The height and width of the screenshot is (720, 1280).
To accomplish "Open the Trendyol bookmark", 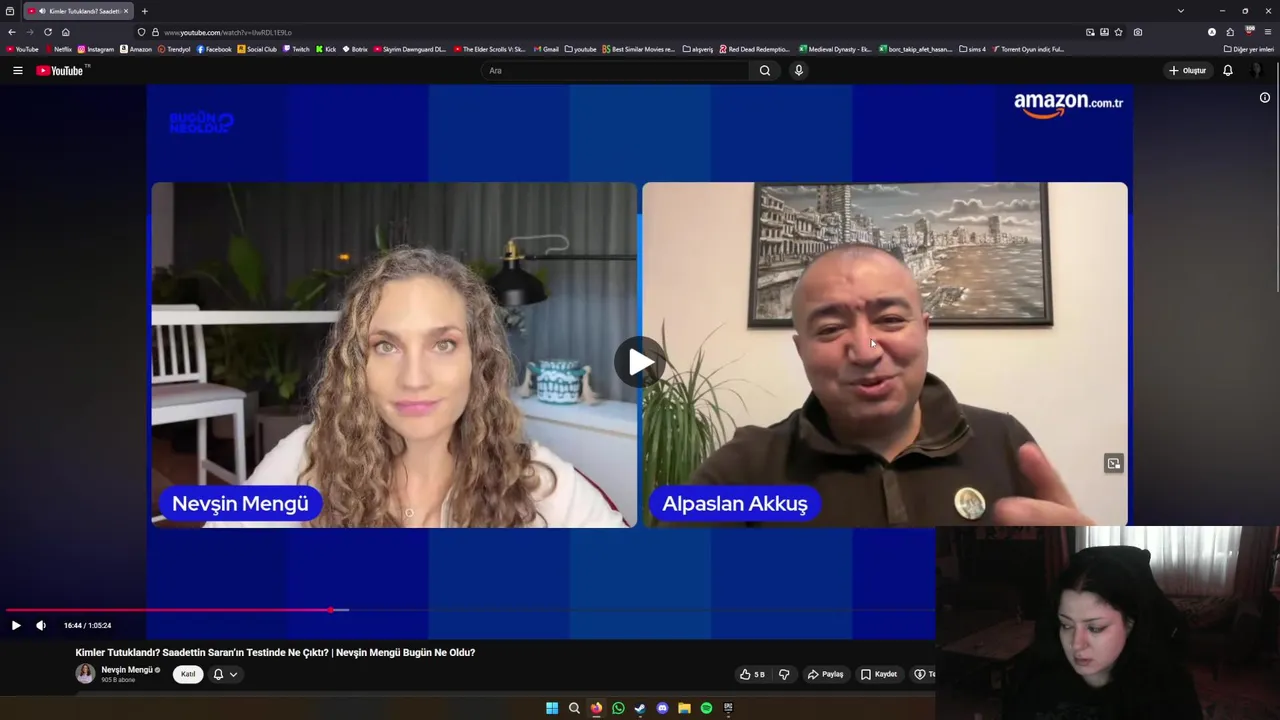I will pyautogui.click(x=174, y=49).
